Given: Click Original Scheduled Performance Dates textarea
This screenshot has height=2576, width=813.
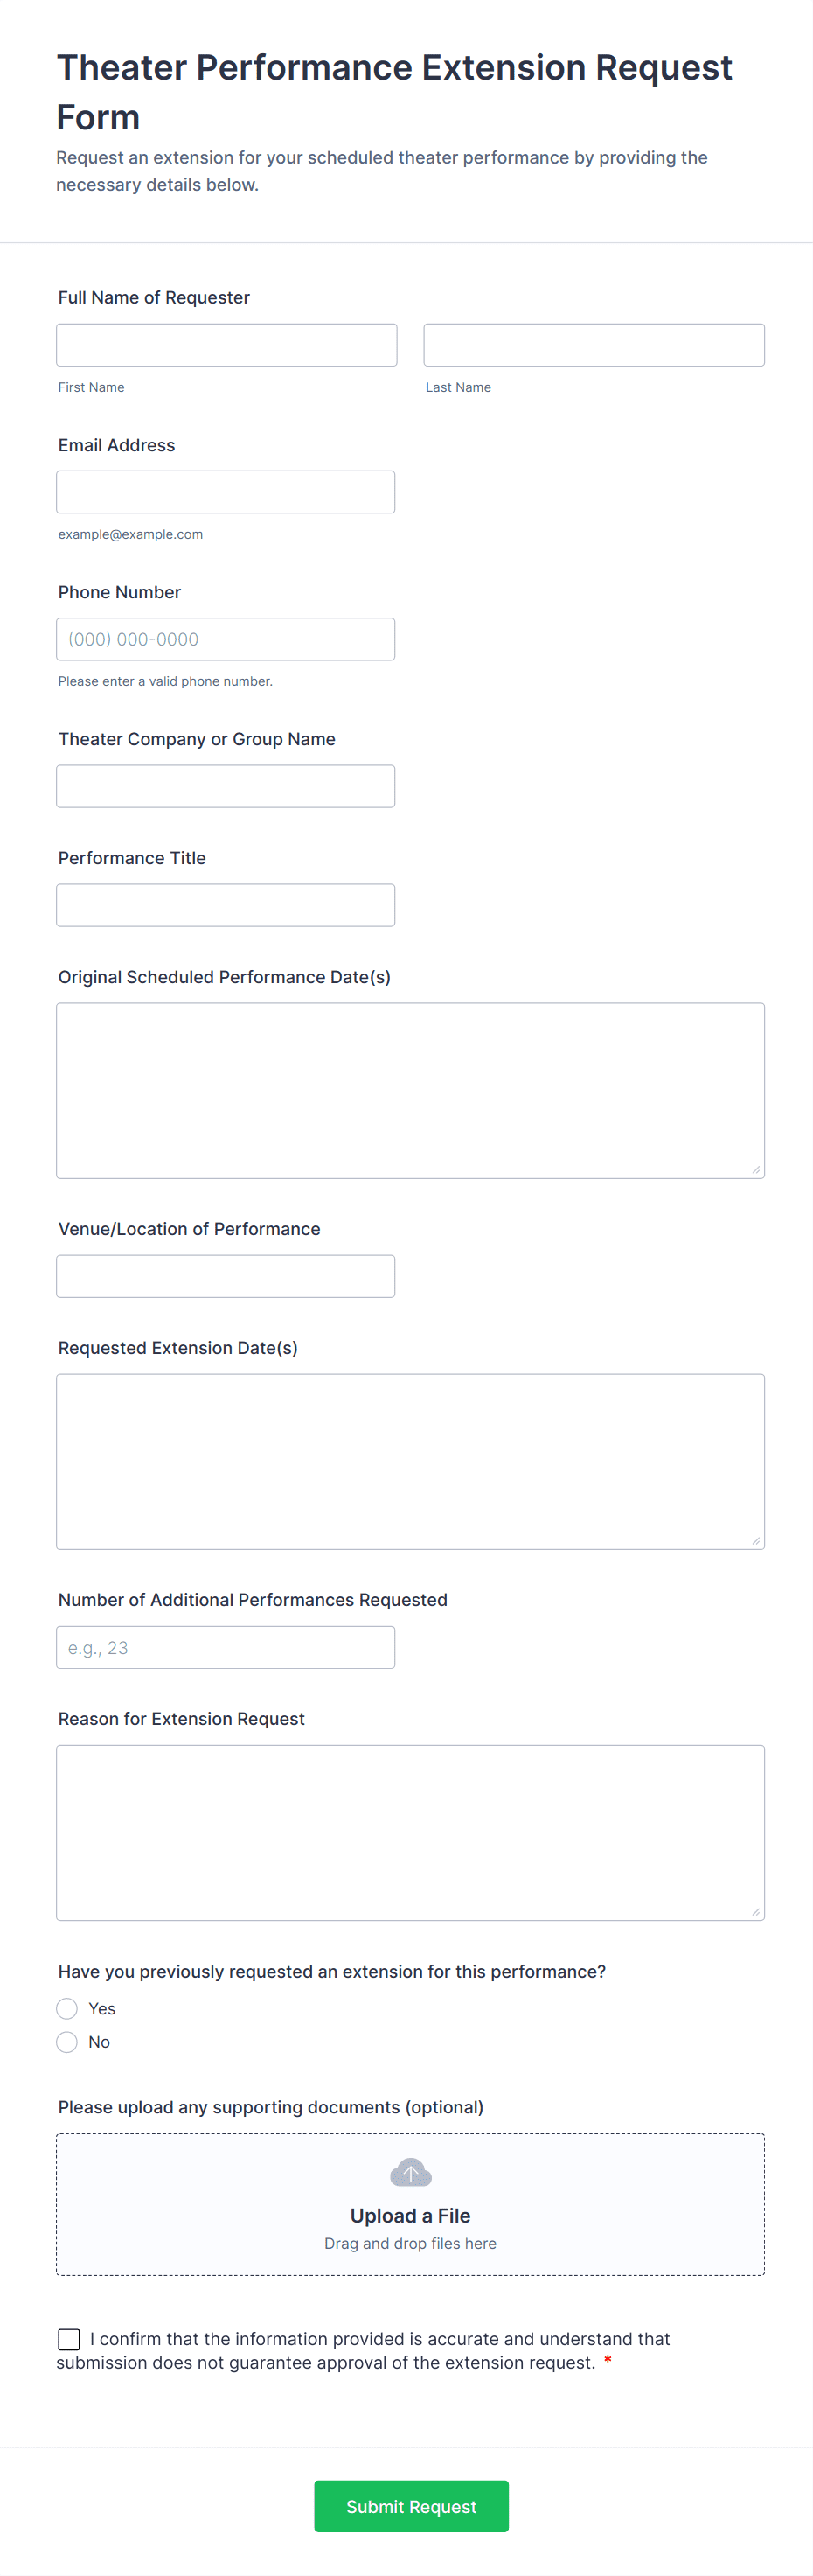Looking at the screenshot, I should (410, 1090).
